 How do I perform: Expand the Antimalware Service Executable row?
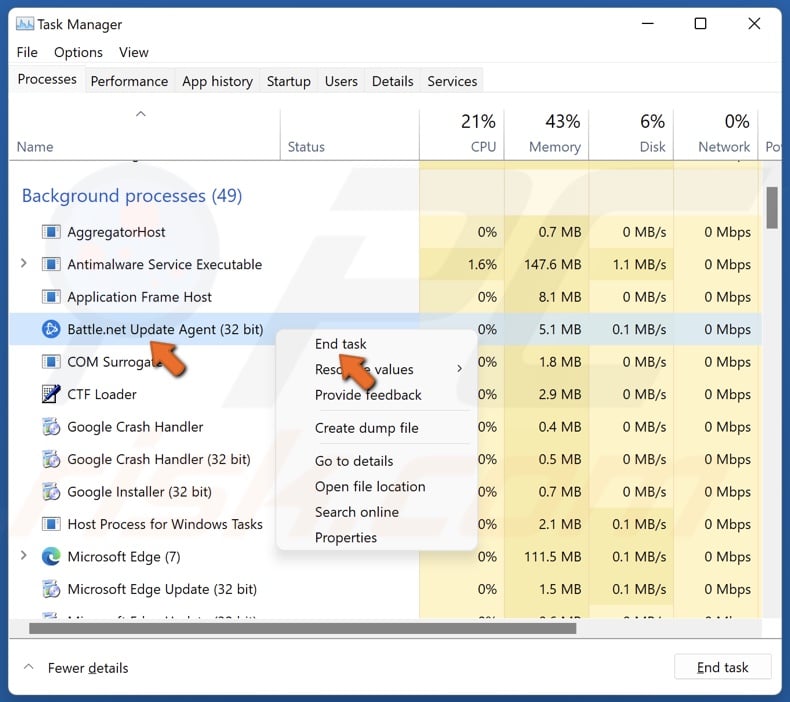click(23, 263)
